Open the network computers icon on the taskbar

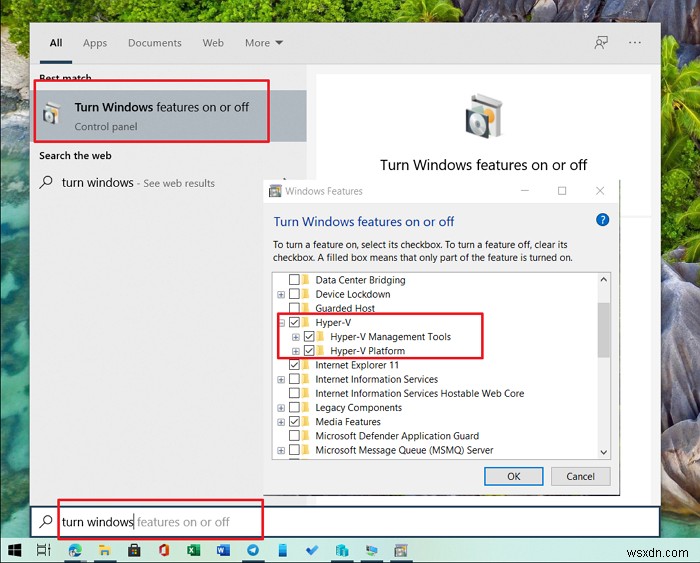point(371,550)
